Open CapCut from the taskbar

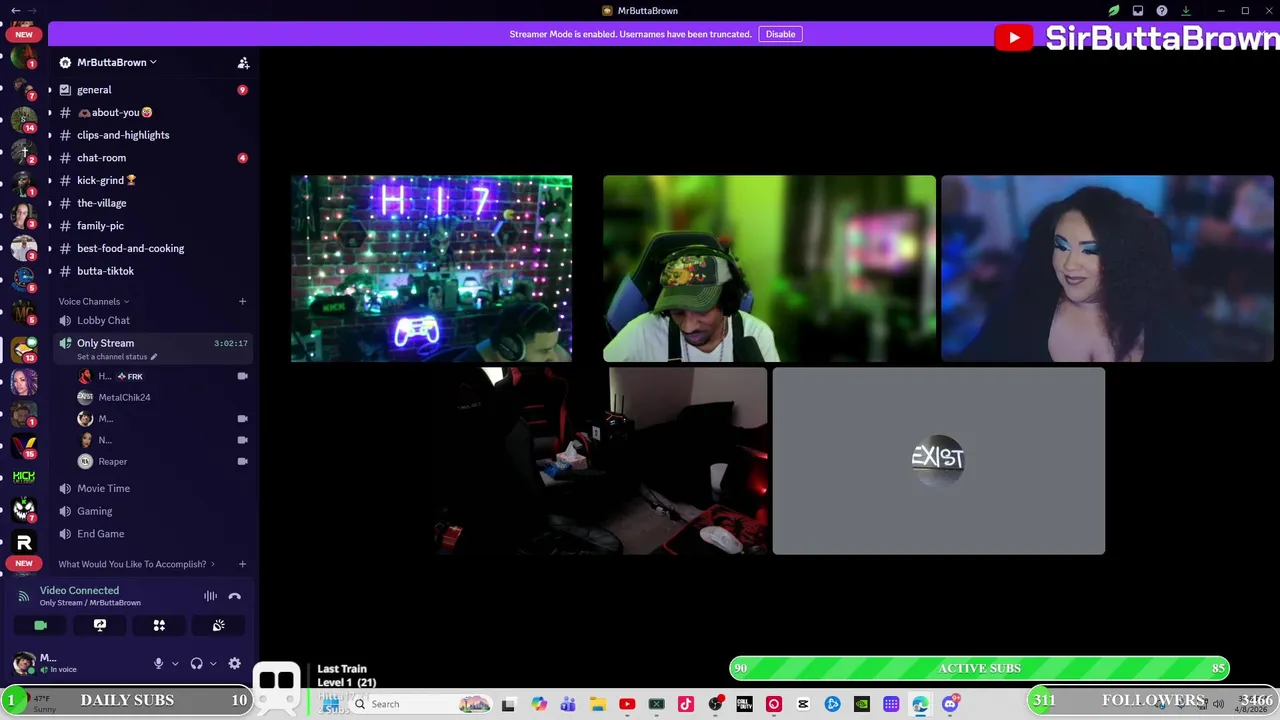pyautogui.click(x=803, y=704)
